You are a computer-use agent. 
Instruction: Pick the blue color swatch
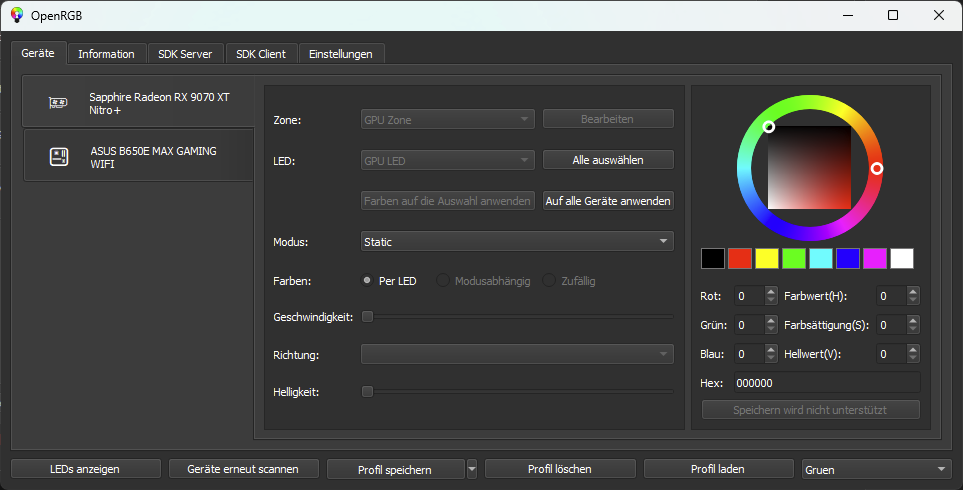pos(848,259)
